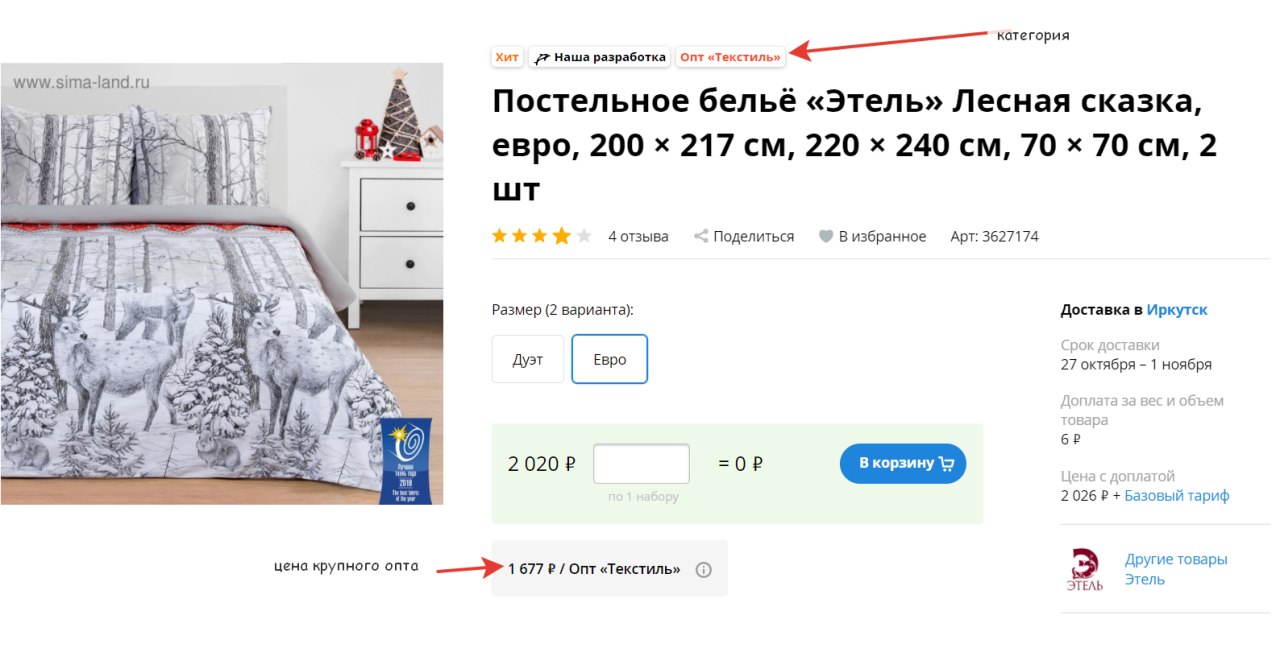Open the 4 отзыва reviews link

638,237
